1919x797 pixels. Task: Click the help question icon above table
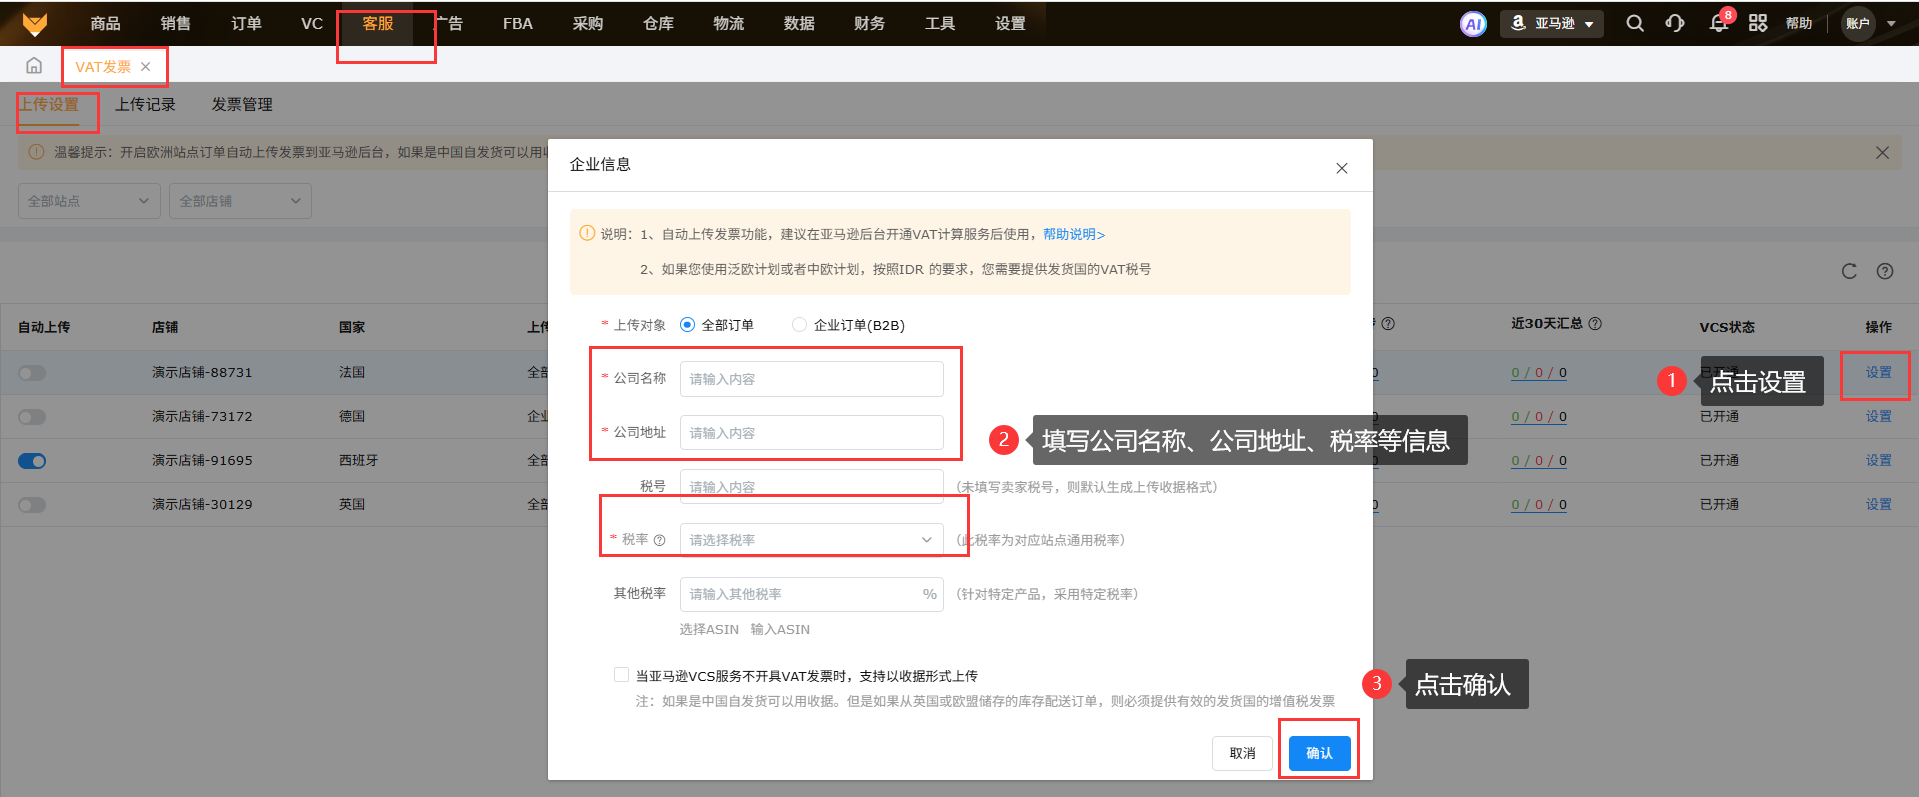coord(1885,271)
